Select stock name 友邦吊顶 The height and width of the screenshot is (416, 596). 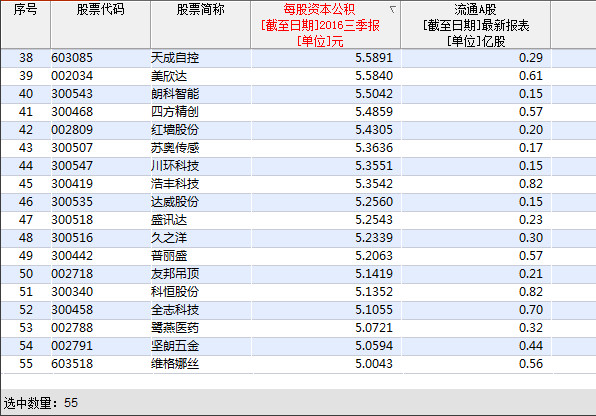click(x=175, y=274)
